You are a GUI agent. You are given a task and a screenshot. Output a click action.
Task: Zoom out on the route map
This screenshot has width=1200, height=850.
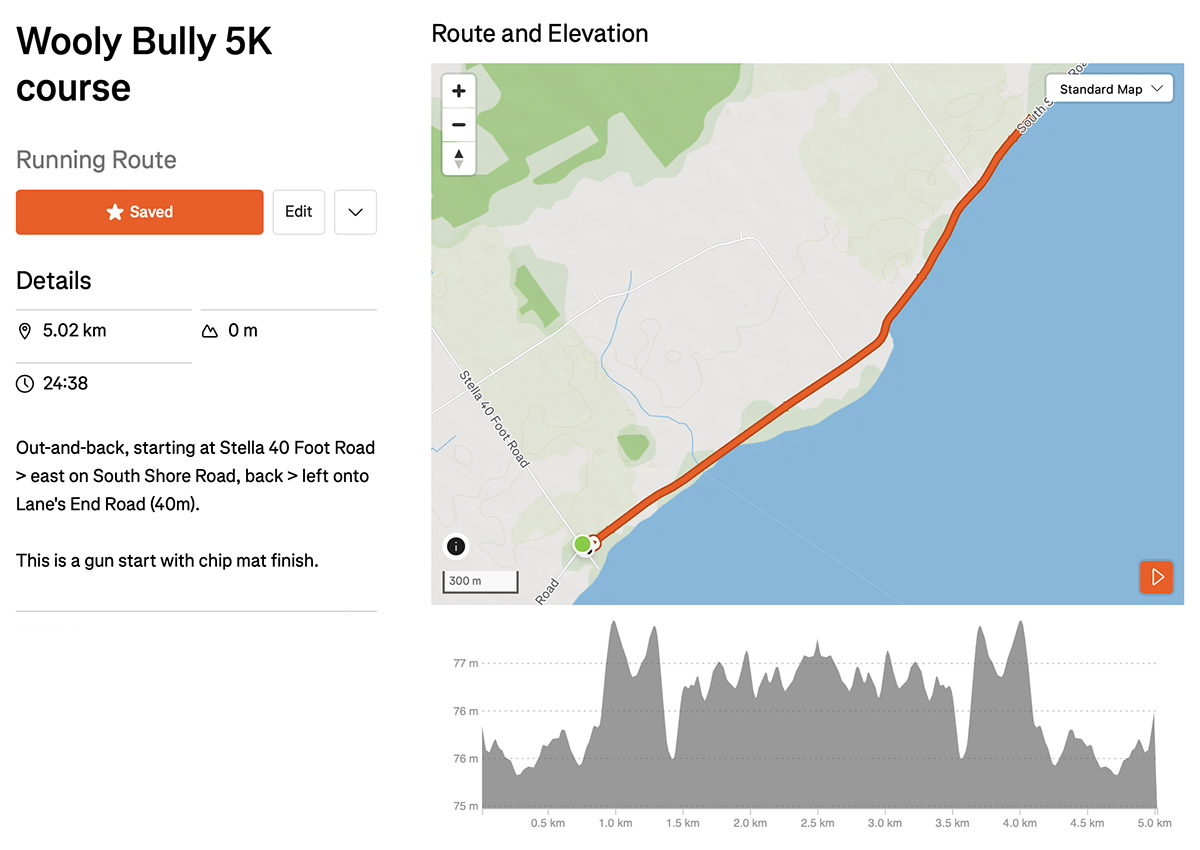[459, 125]
